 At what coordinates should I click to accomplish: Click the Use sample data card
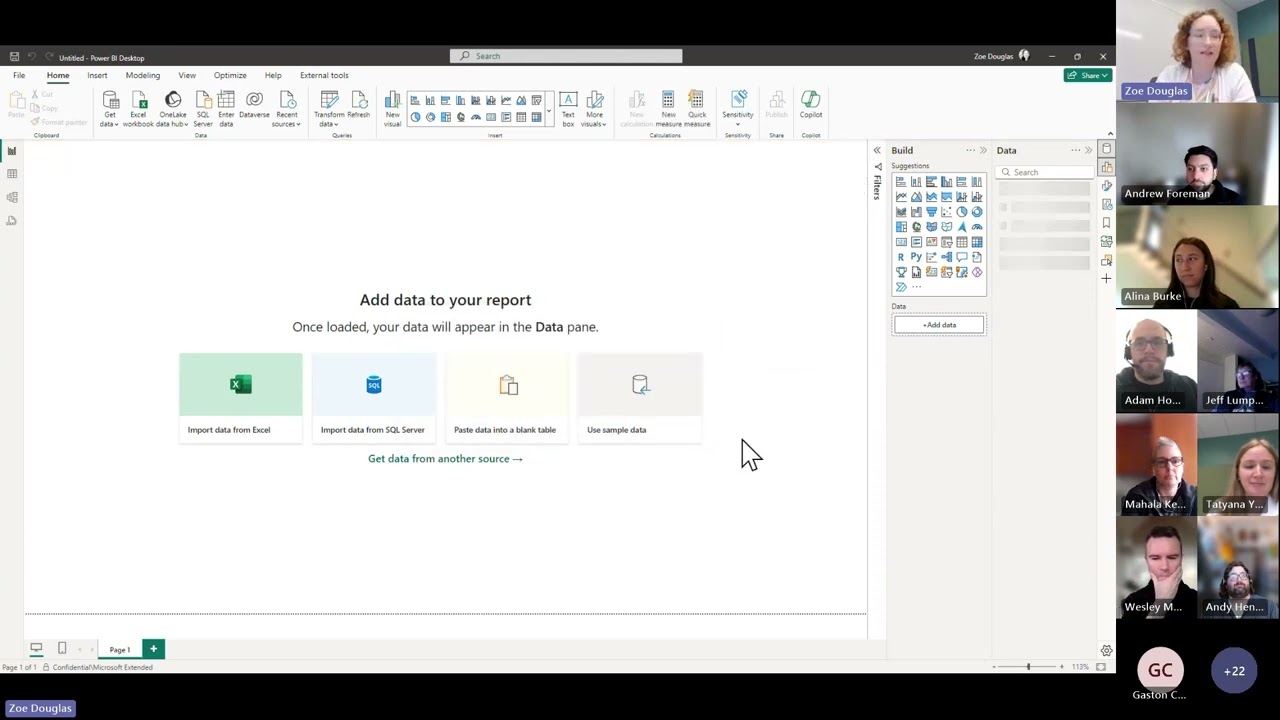[640, 398]
